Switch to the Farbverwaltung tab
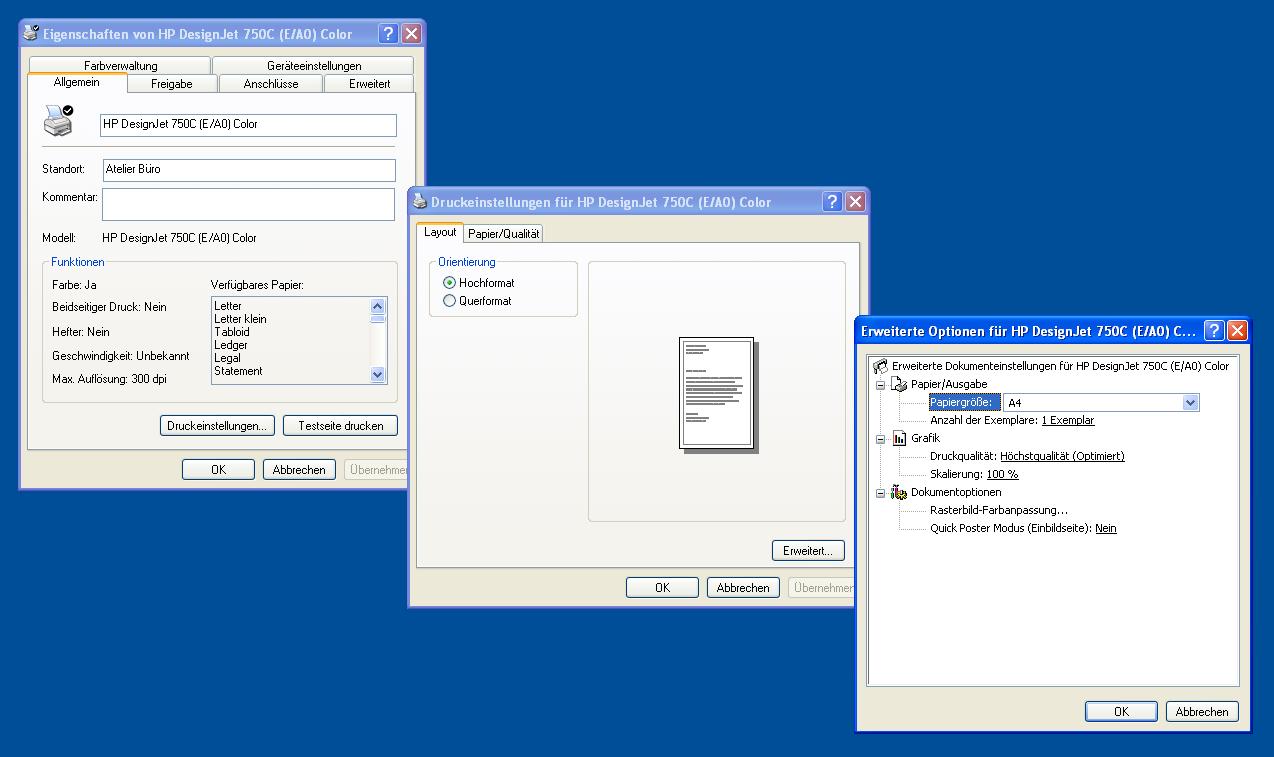 tap(120, 66)
